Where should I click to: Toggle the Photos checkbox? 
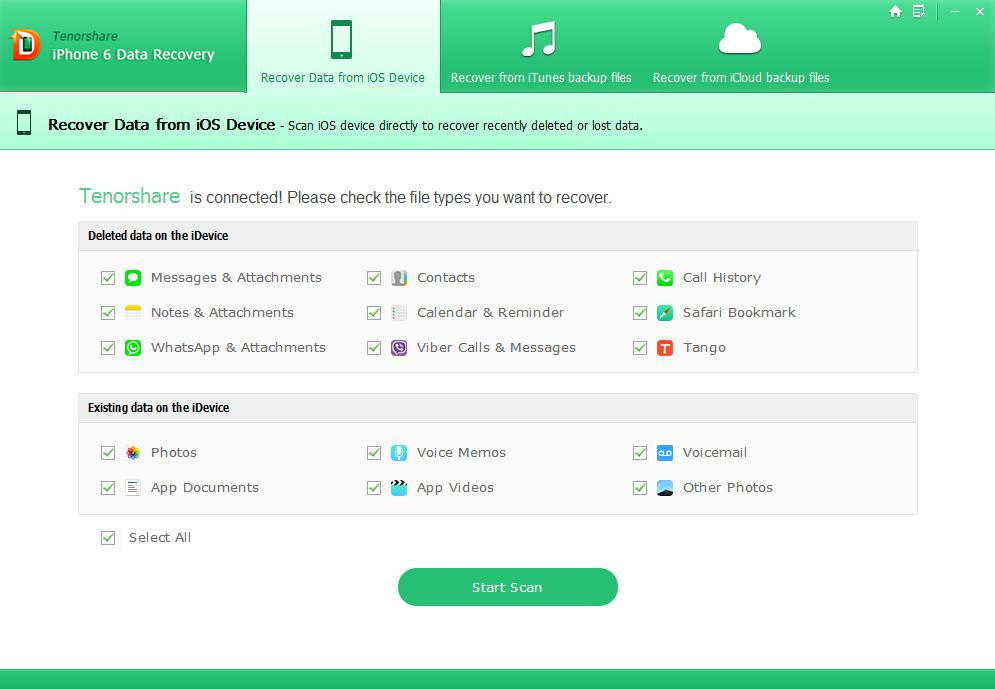pos(108,452)
